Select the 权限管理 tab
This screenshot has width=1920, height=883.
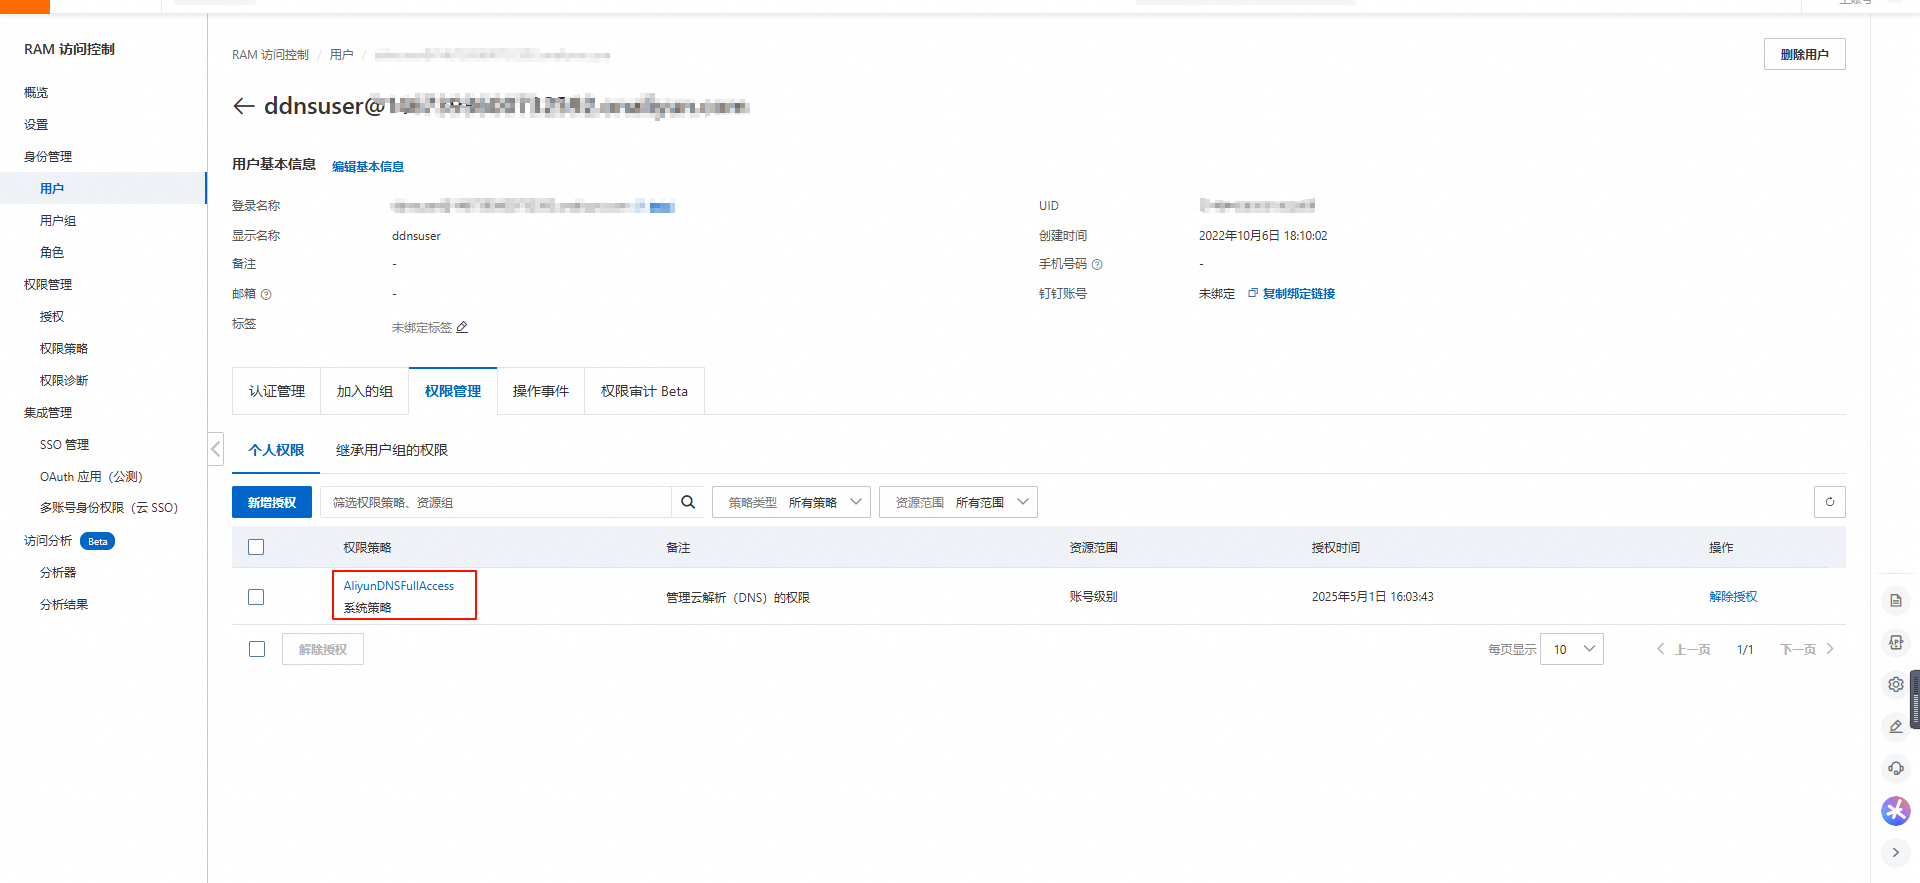click(x=453, y=391)
